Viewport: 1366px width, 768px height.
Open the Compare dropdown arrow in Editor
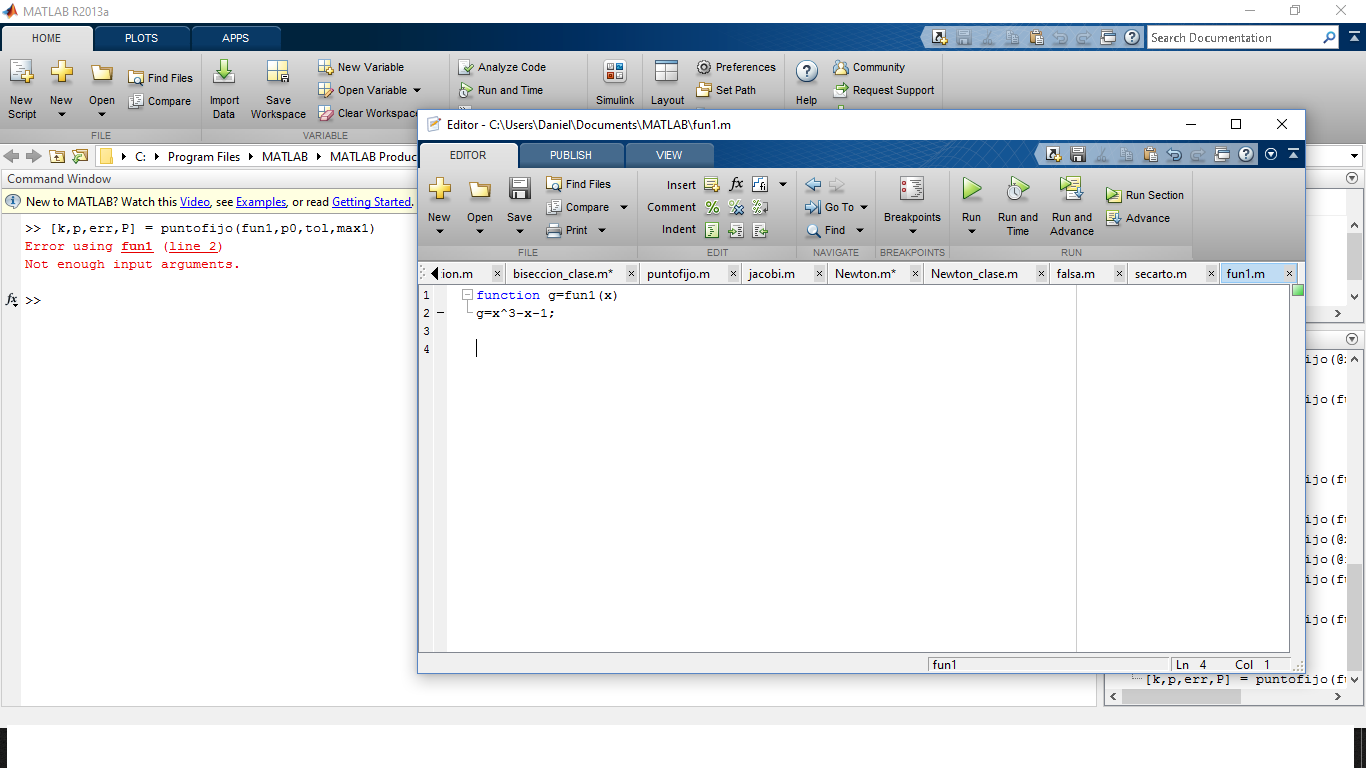[x=624, y=207]
